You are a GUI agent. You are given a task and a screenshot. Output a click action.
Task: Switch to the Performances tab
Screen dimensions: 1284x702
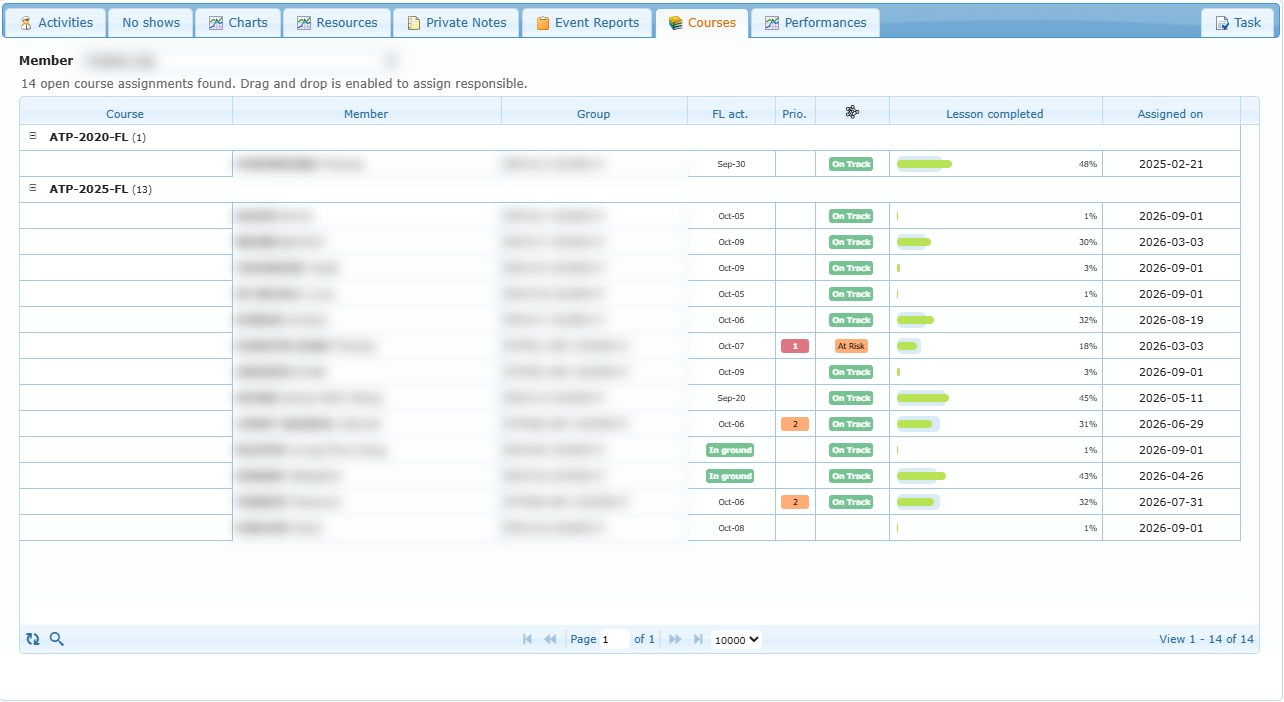[x=815, y=22]
